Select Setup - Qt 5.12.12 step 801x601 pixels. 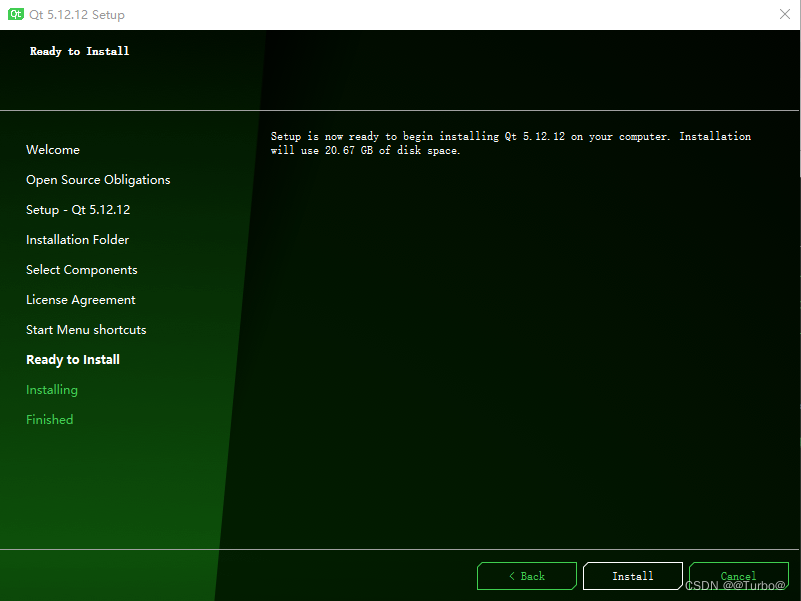click(x=78, y=210)
